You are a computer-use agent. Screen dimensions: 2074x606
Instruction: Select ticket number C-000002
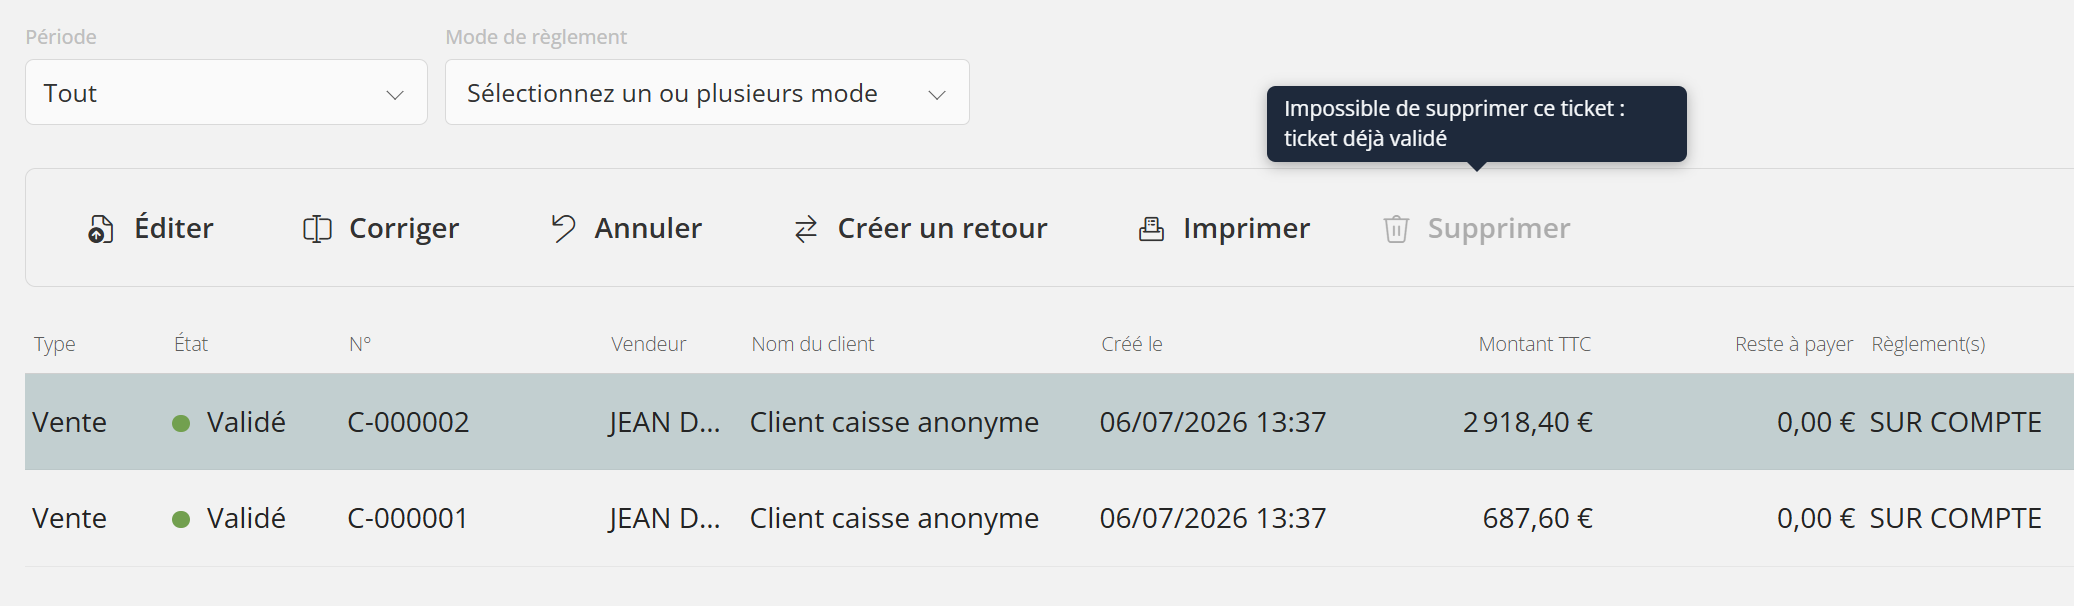(x=408, y=422)
